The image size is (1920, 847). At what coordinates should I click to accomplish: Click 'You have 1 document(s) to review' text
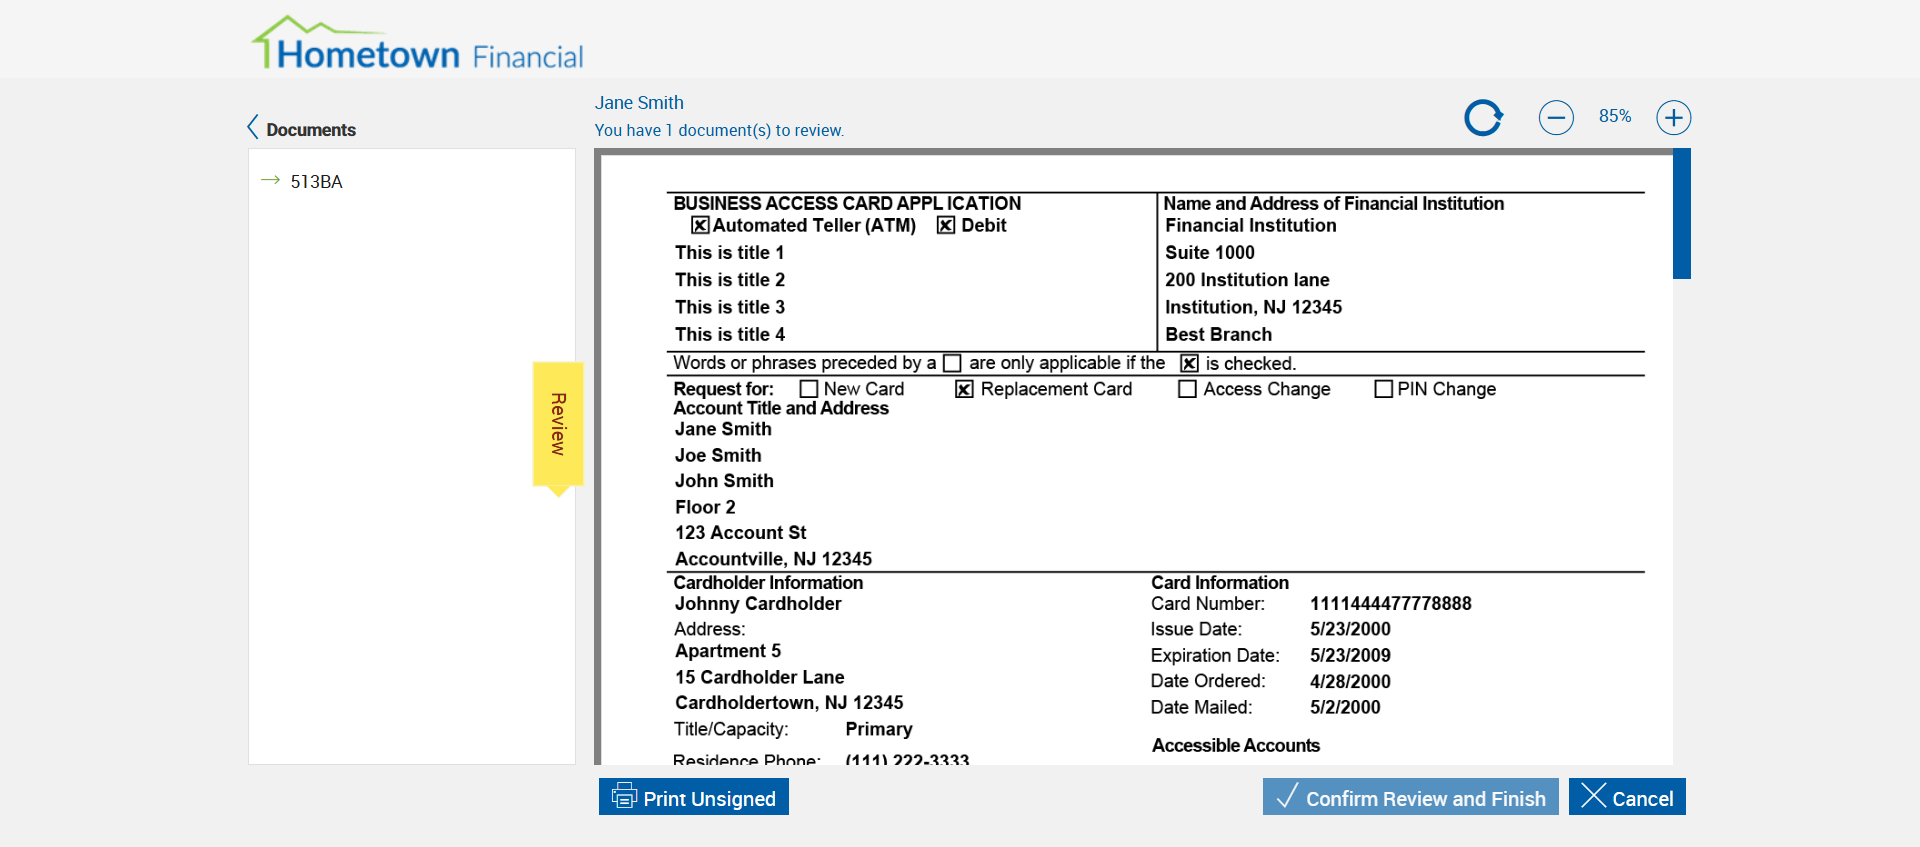(x=719, y=130)
